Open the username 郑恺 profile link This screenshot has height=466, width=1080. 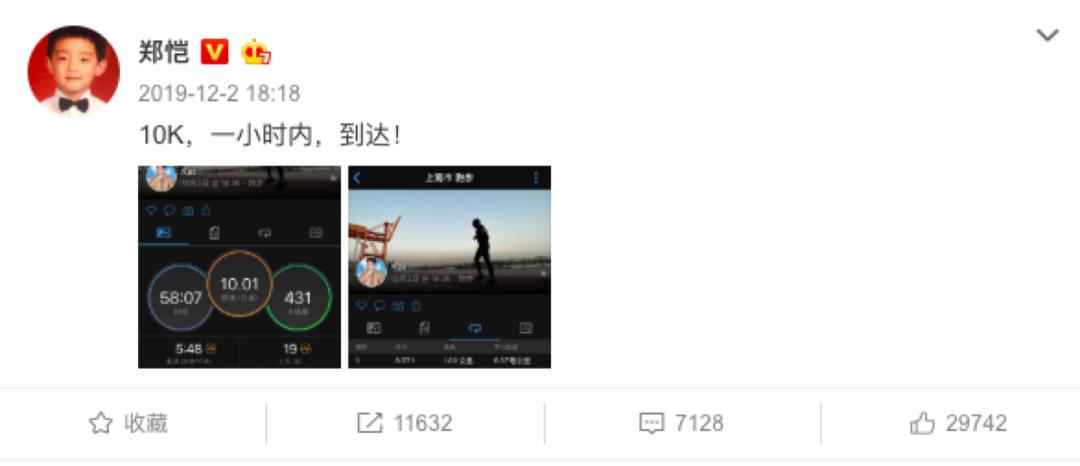point(164,52)
